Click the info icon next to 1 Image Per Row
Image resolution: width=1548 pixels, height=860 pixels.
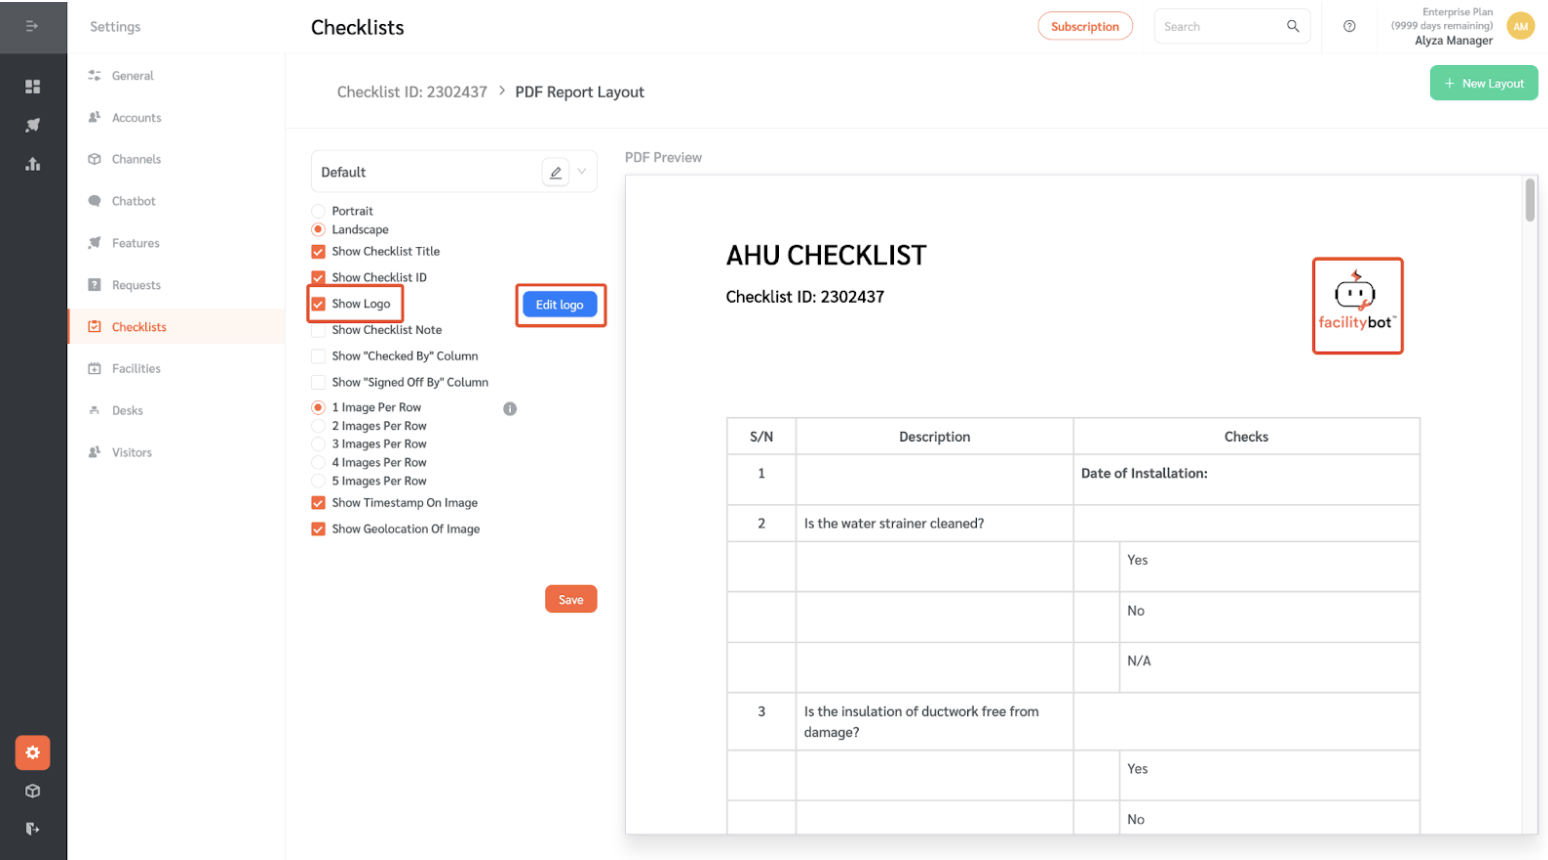click(x=511, y=408)
